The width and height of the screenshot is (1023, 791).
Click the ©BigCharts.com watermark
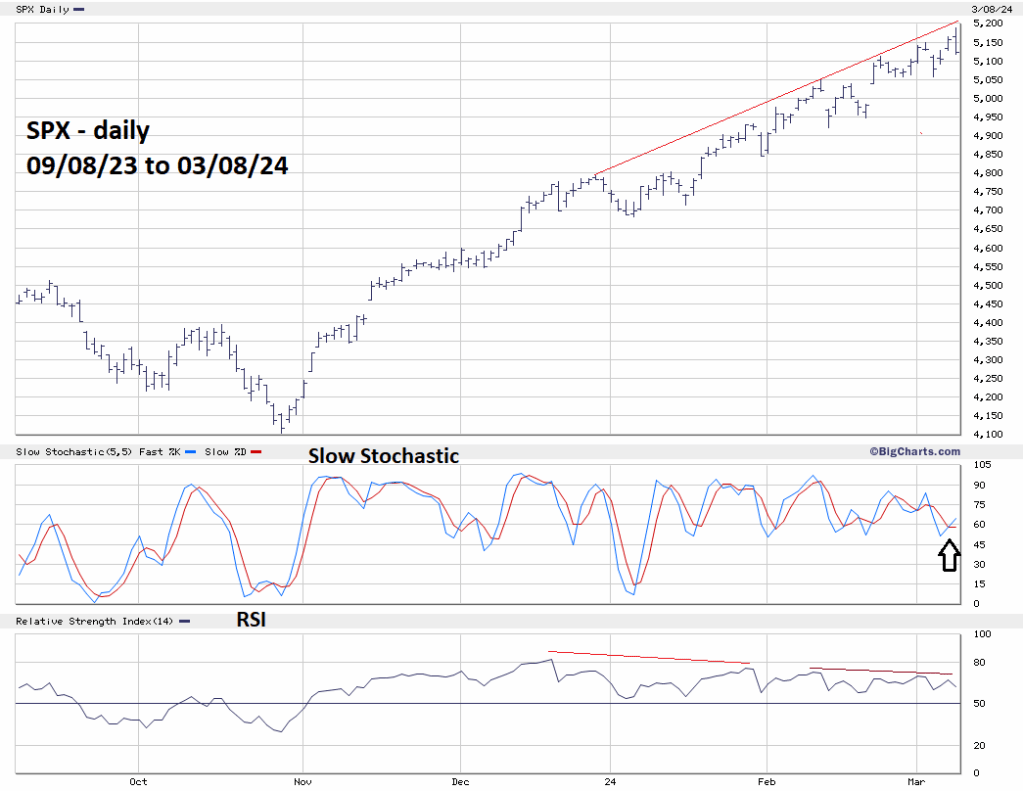914,452
